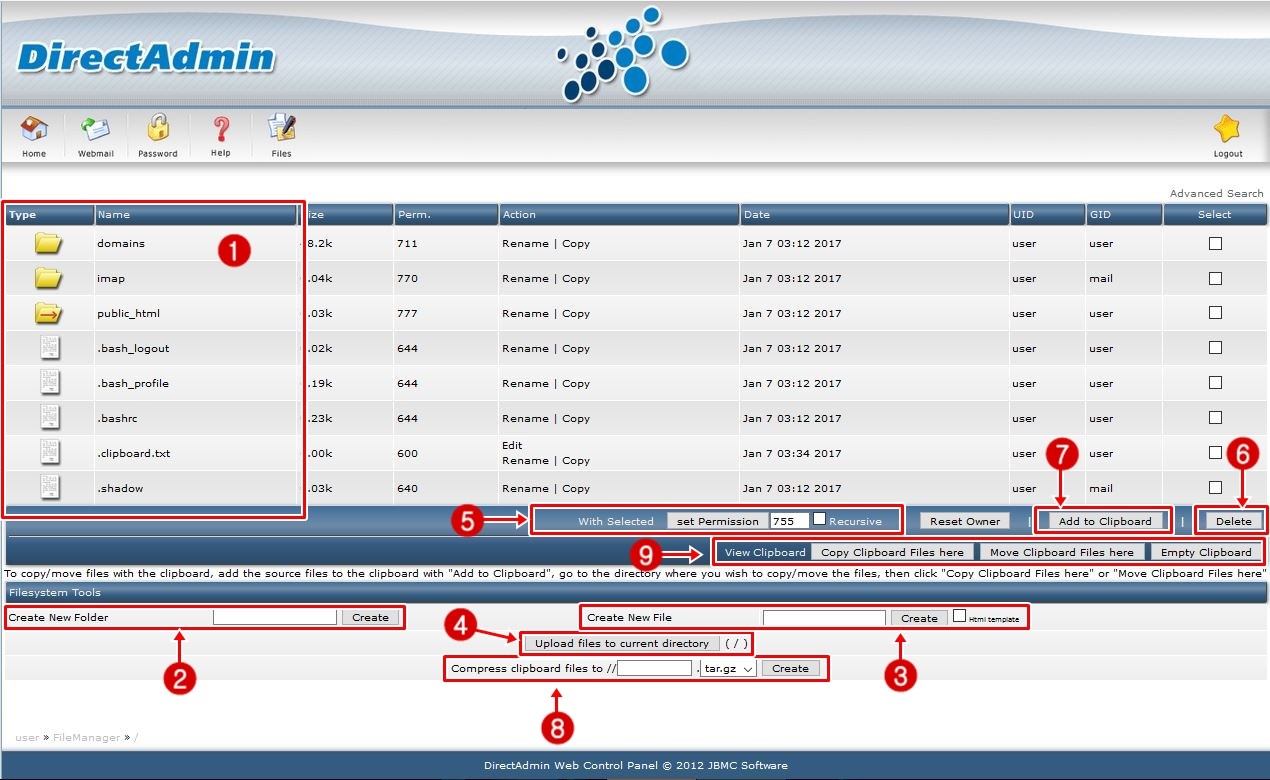1270x780 pixels.
Task: Click the .bashrc file icon
Action: pos(49,418)
